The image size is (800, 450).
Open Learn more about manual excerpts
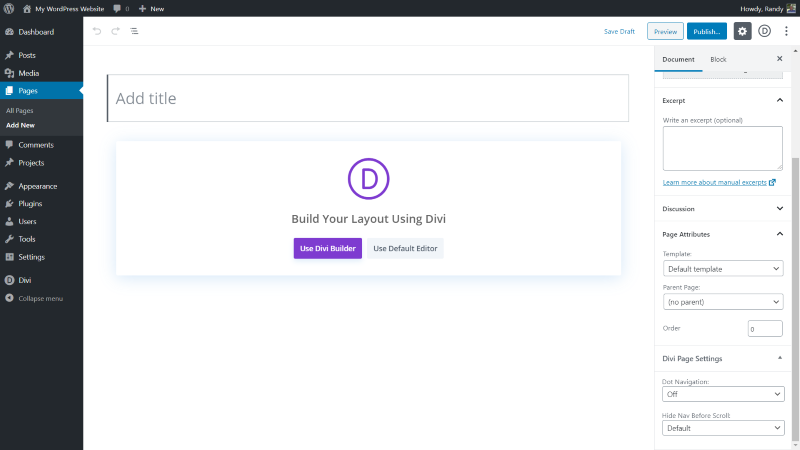[x=719, y=182]
